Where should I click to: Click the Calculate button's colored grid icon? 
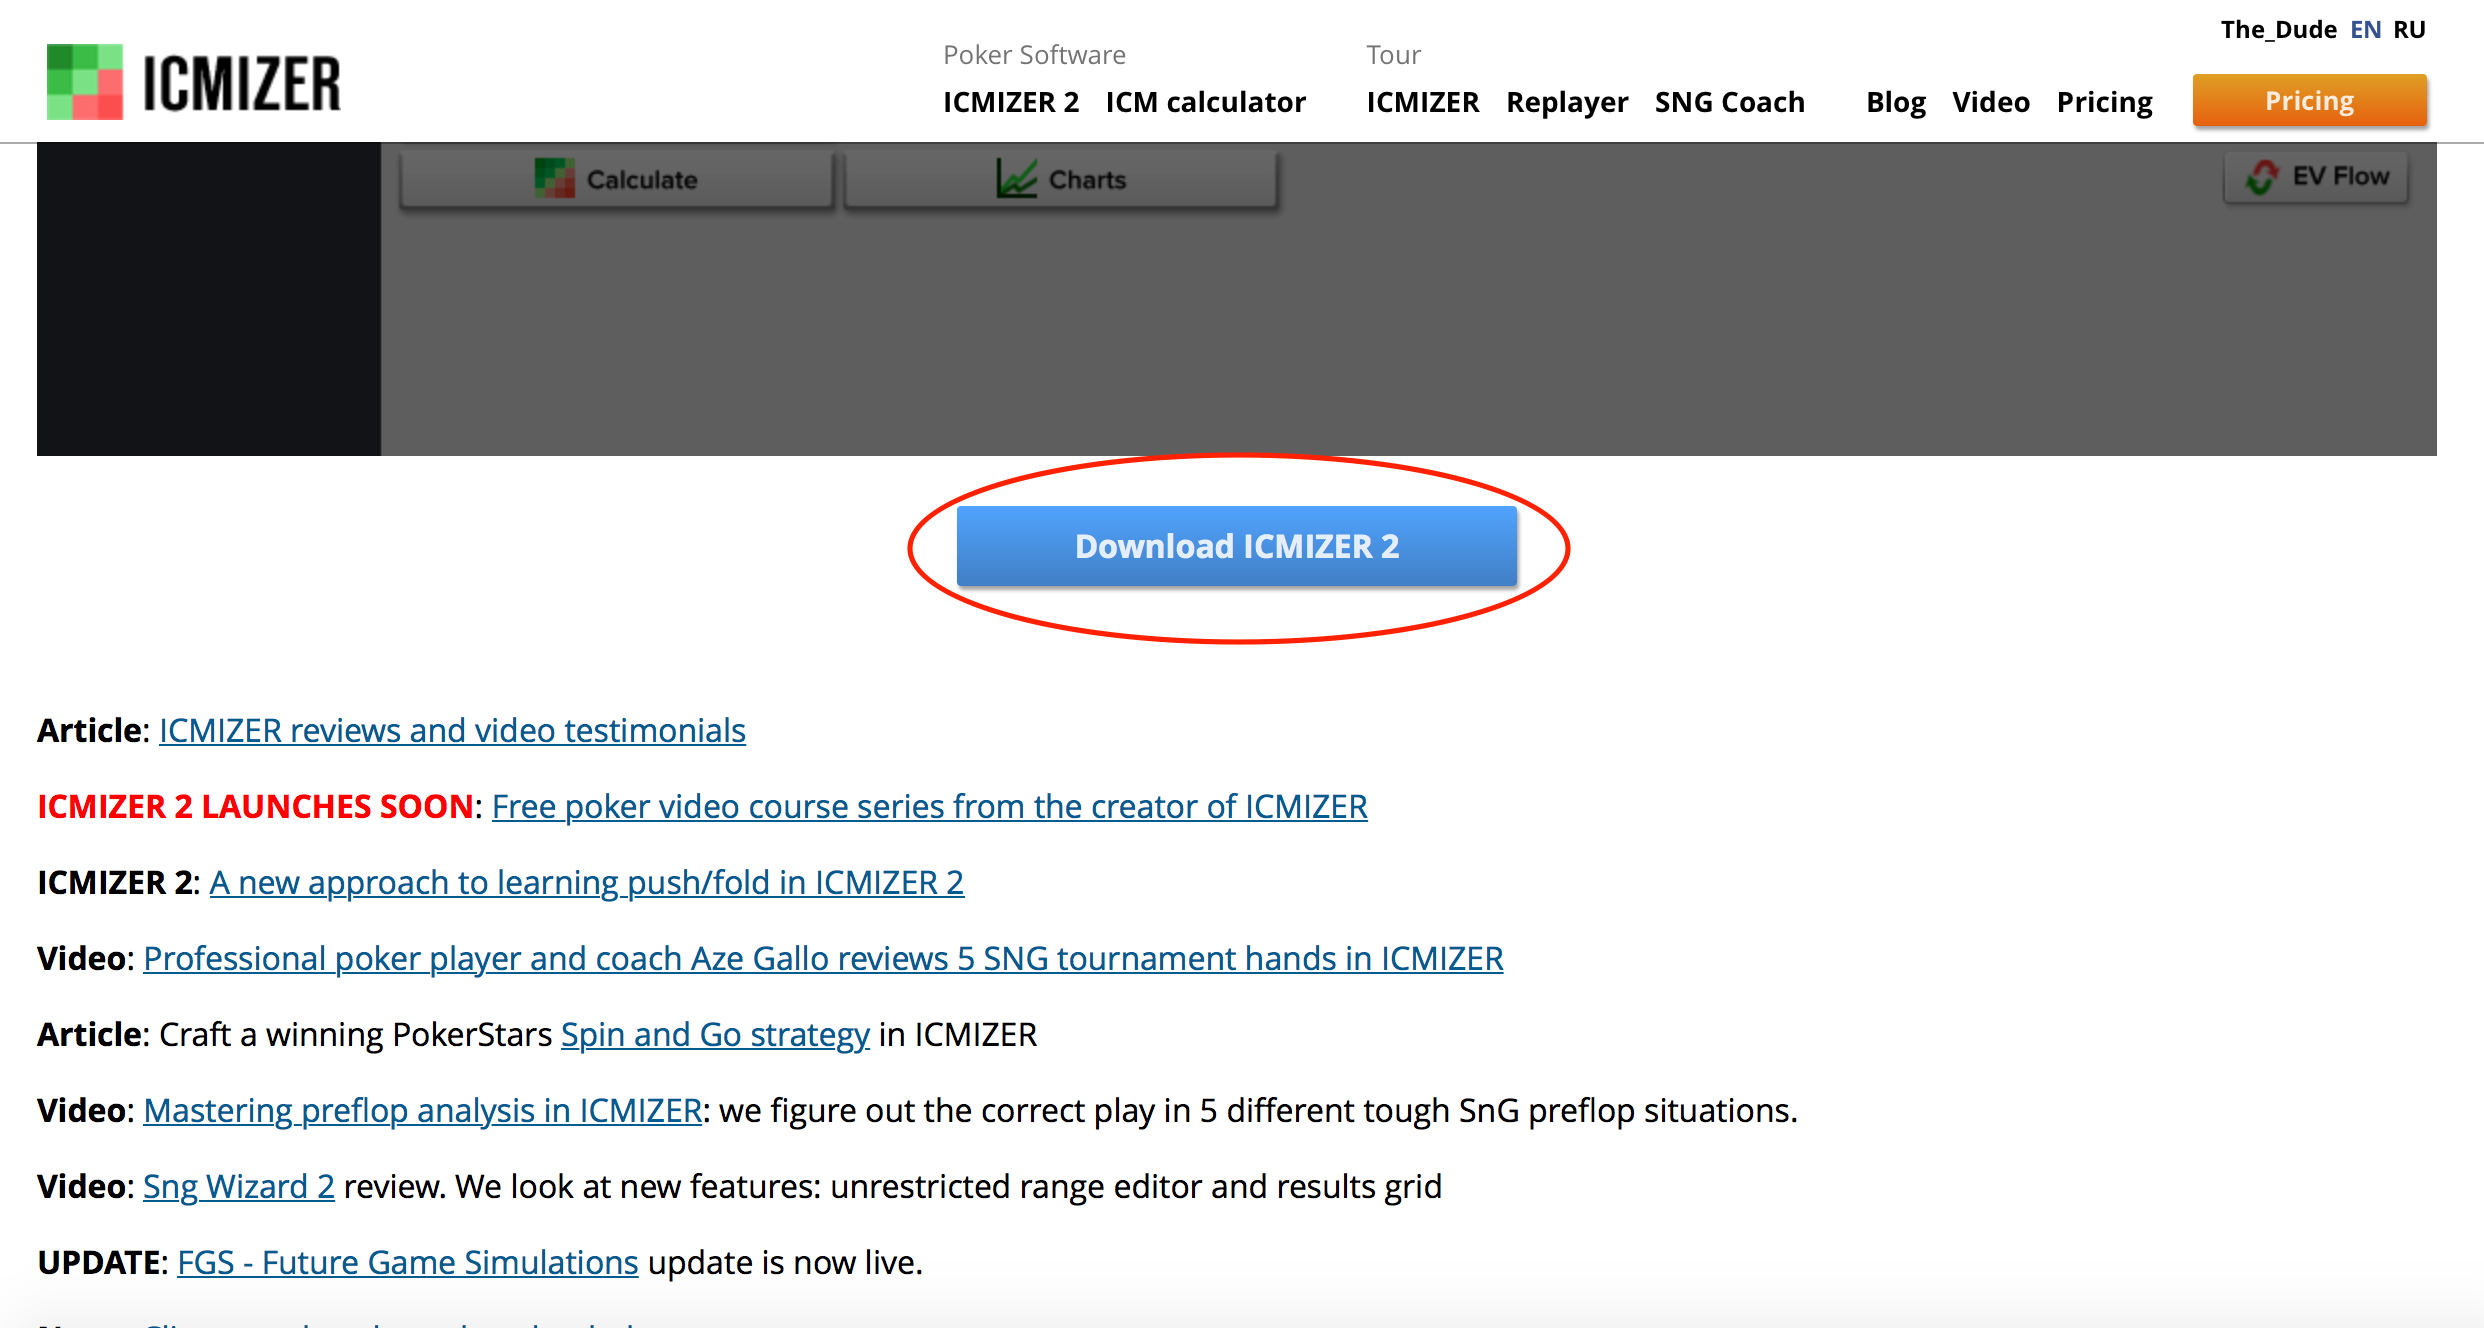pyautogui.click(x=554, y=179)
